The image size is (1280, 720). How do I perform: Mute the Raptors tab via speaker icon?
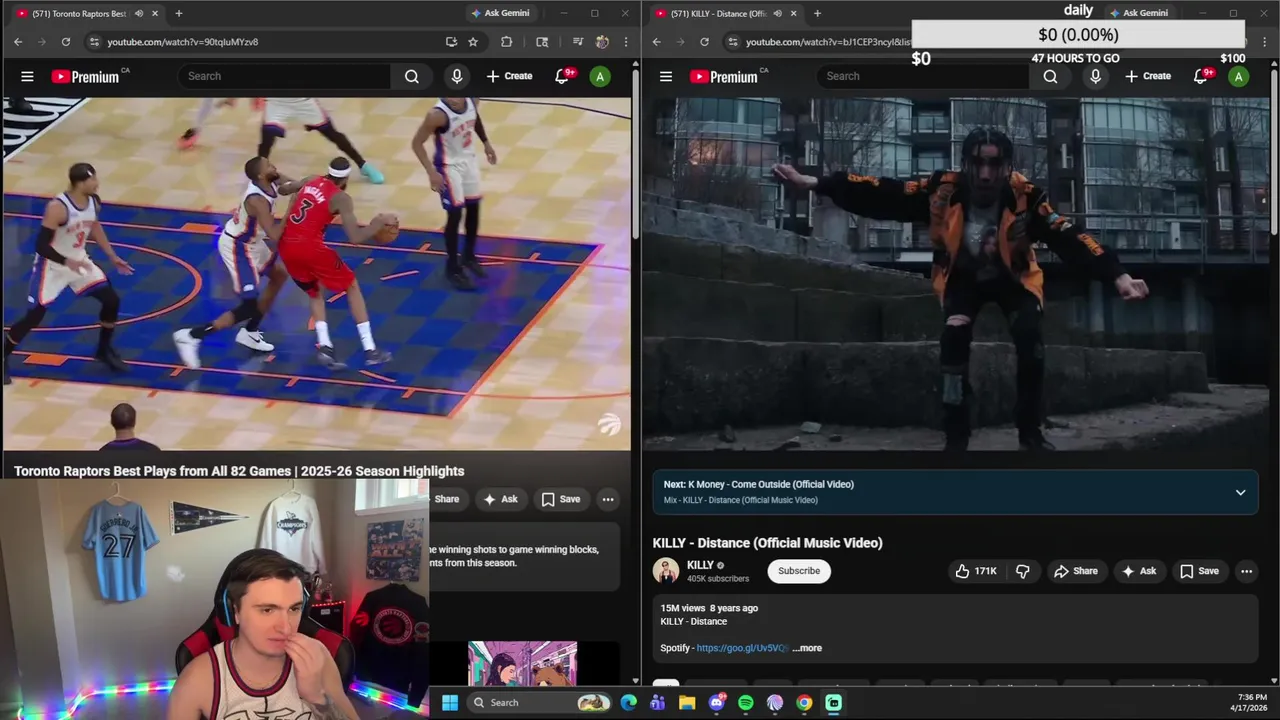pyautogui.click(x=139, y=13)
